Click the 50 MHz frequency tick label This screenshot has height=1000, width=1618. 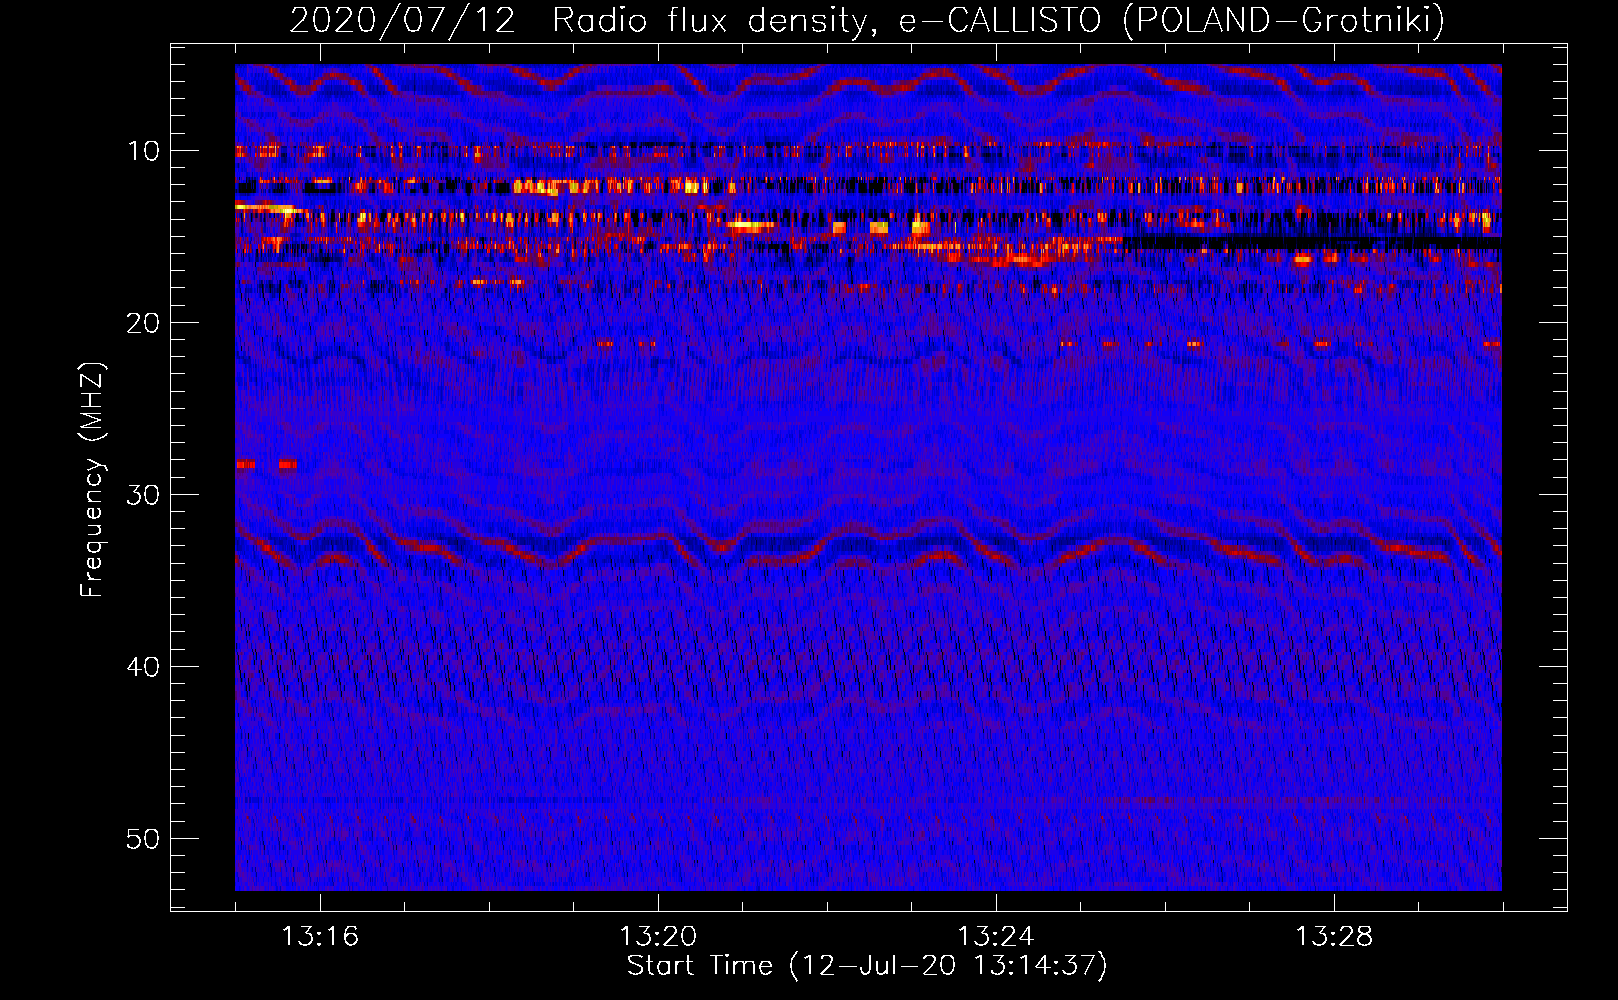point(144,839)
